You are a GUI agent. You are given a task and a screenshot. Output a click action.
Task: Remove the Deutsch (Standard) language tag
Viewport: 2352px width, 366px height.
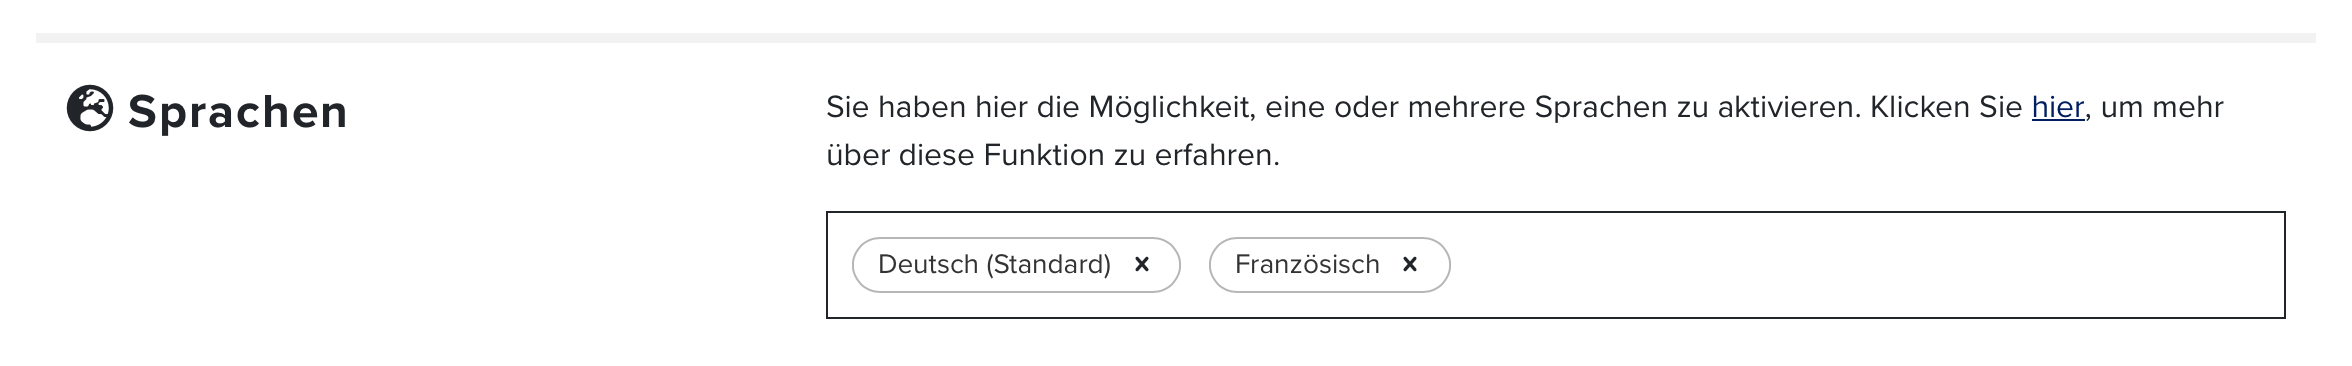pos(1142,264)
